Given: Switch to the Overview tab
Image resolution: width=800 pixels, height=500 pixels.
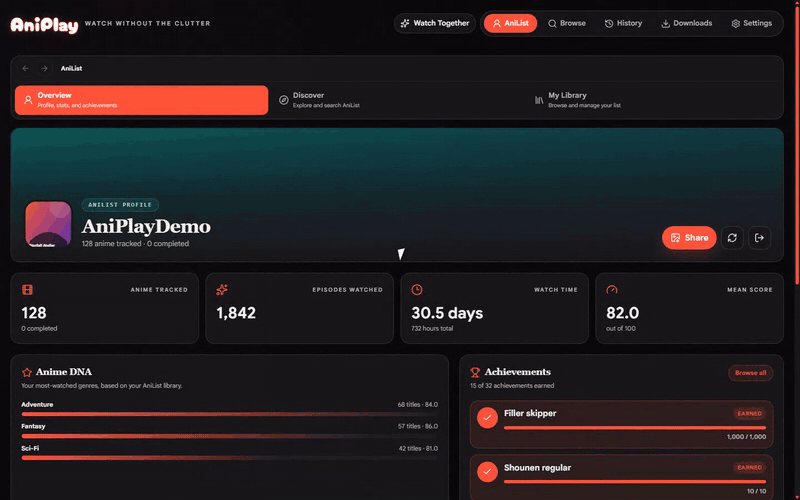Looking at the screenshot, I should pyautogui.click(x=141, y=100).
